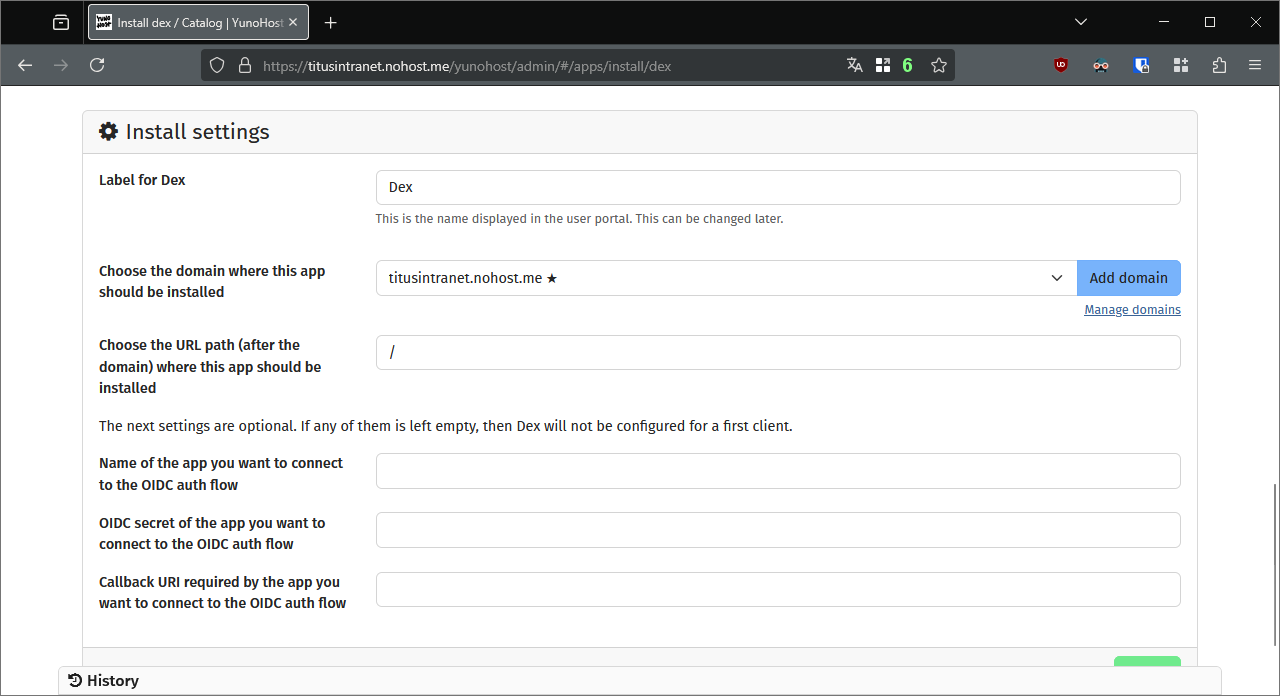Image resolution: width=1280 pixels, height=696 pixels.
Task: Click the back navigation arrow
Action: 25,65
